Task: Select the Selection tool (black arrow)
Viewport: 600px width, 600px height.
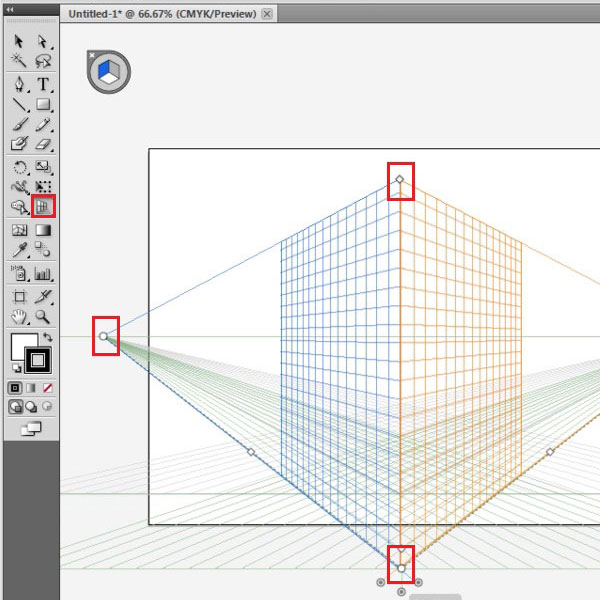Action: [x=18, y=41]
